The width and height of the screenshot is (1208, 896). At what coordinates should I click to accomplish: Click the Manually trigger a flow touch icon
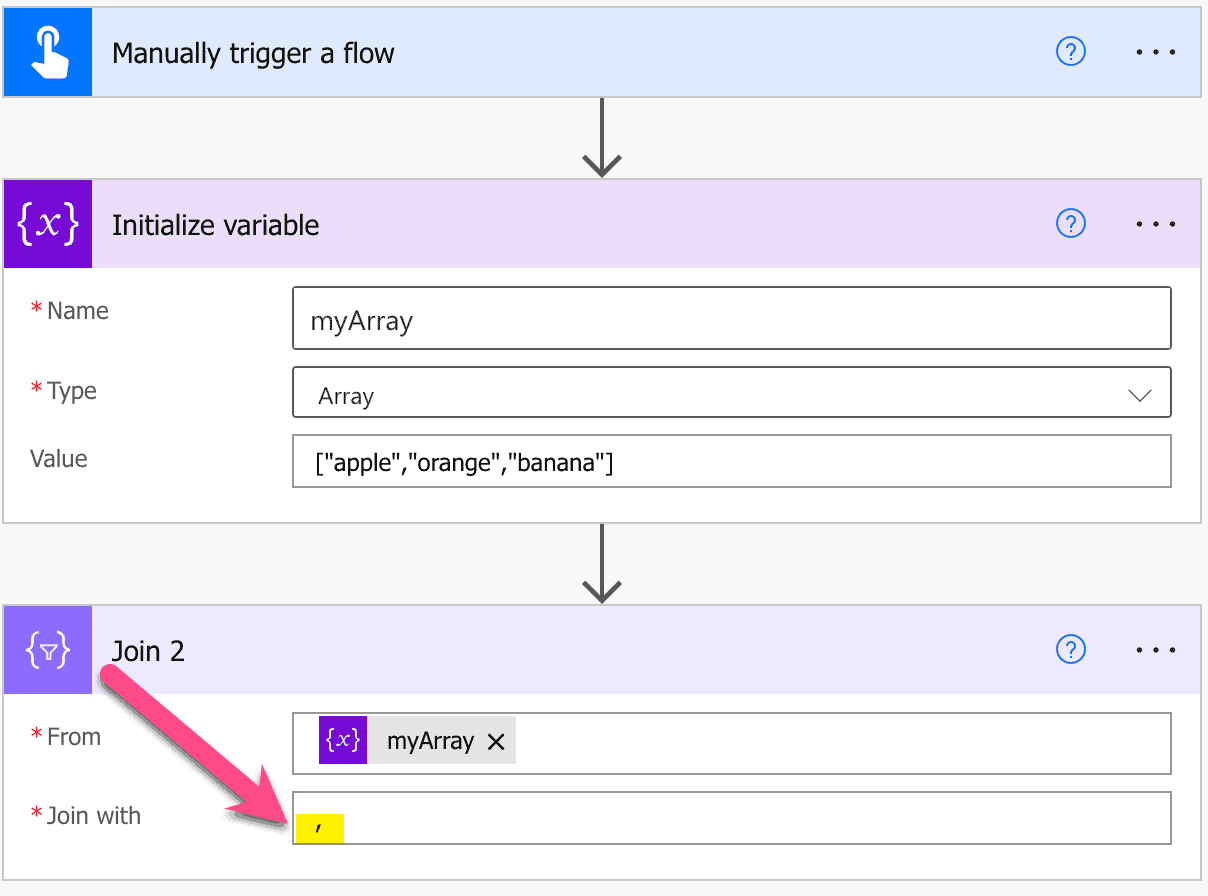tap(45, 51)
